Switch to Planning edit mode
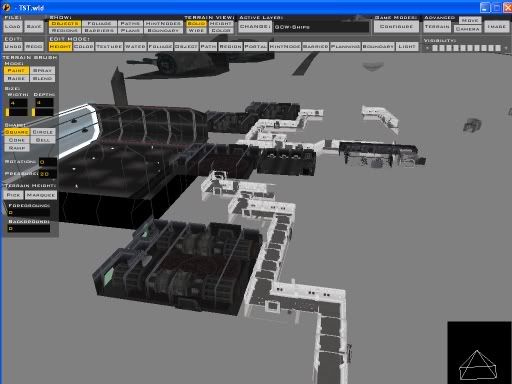Image resolution: width=512 pixels, height=384 pixels. 345,47
